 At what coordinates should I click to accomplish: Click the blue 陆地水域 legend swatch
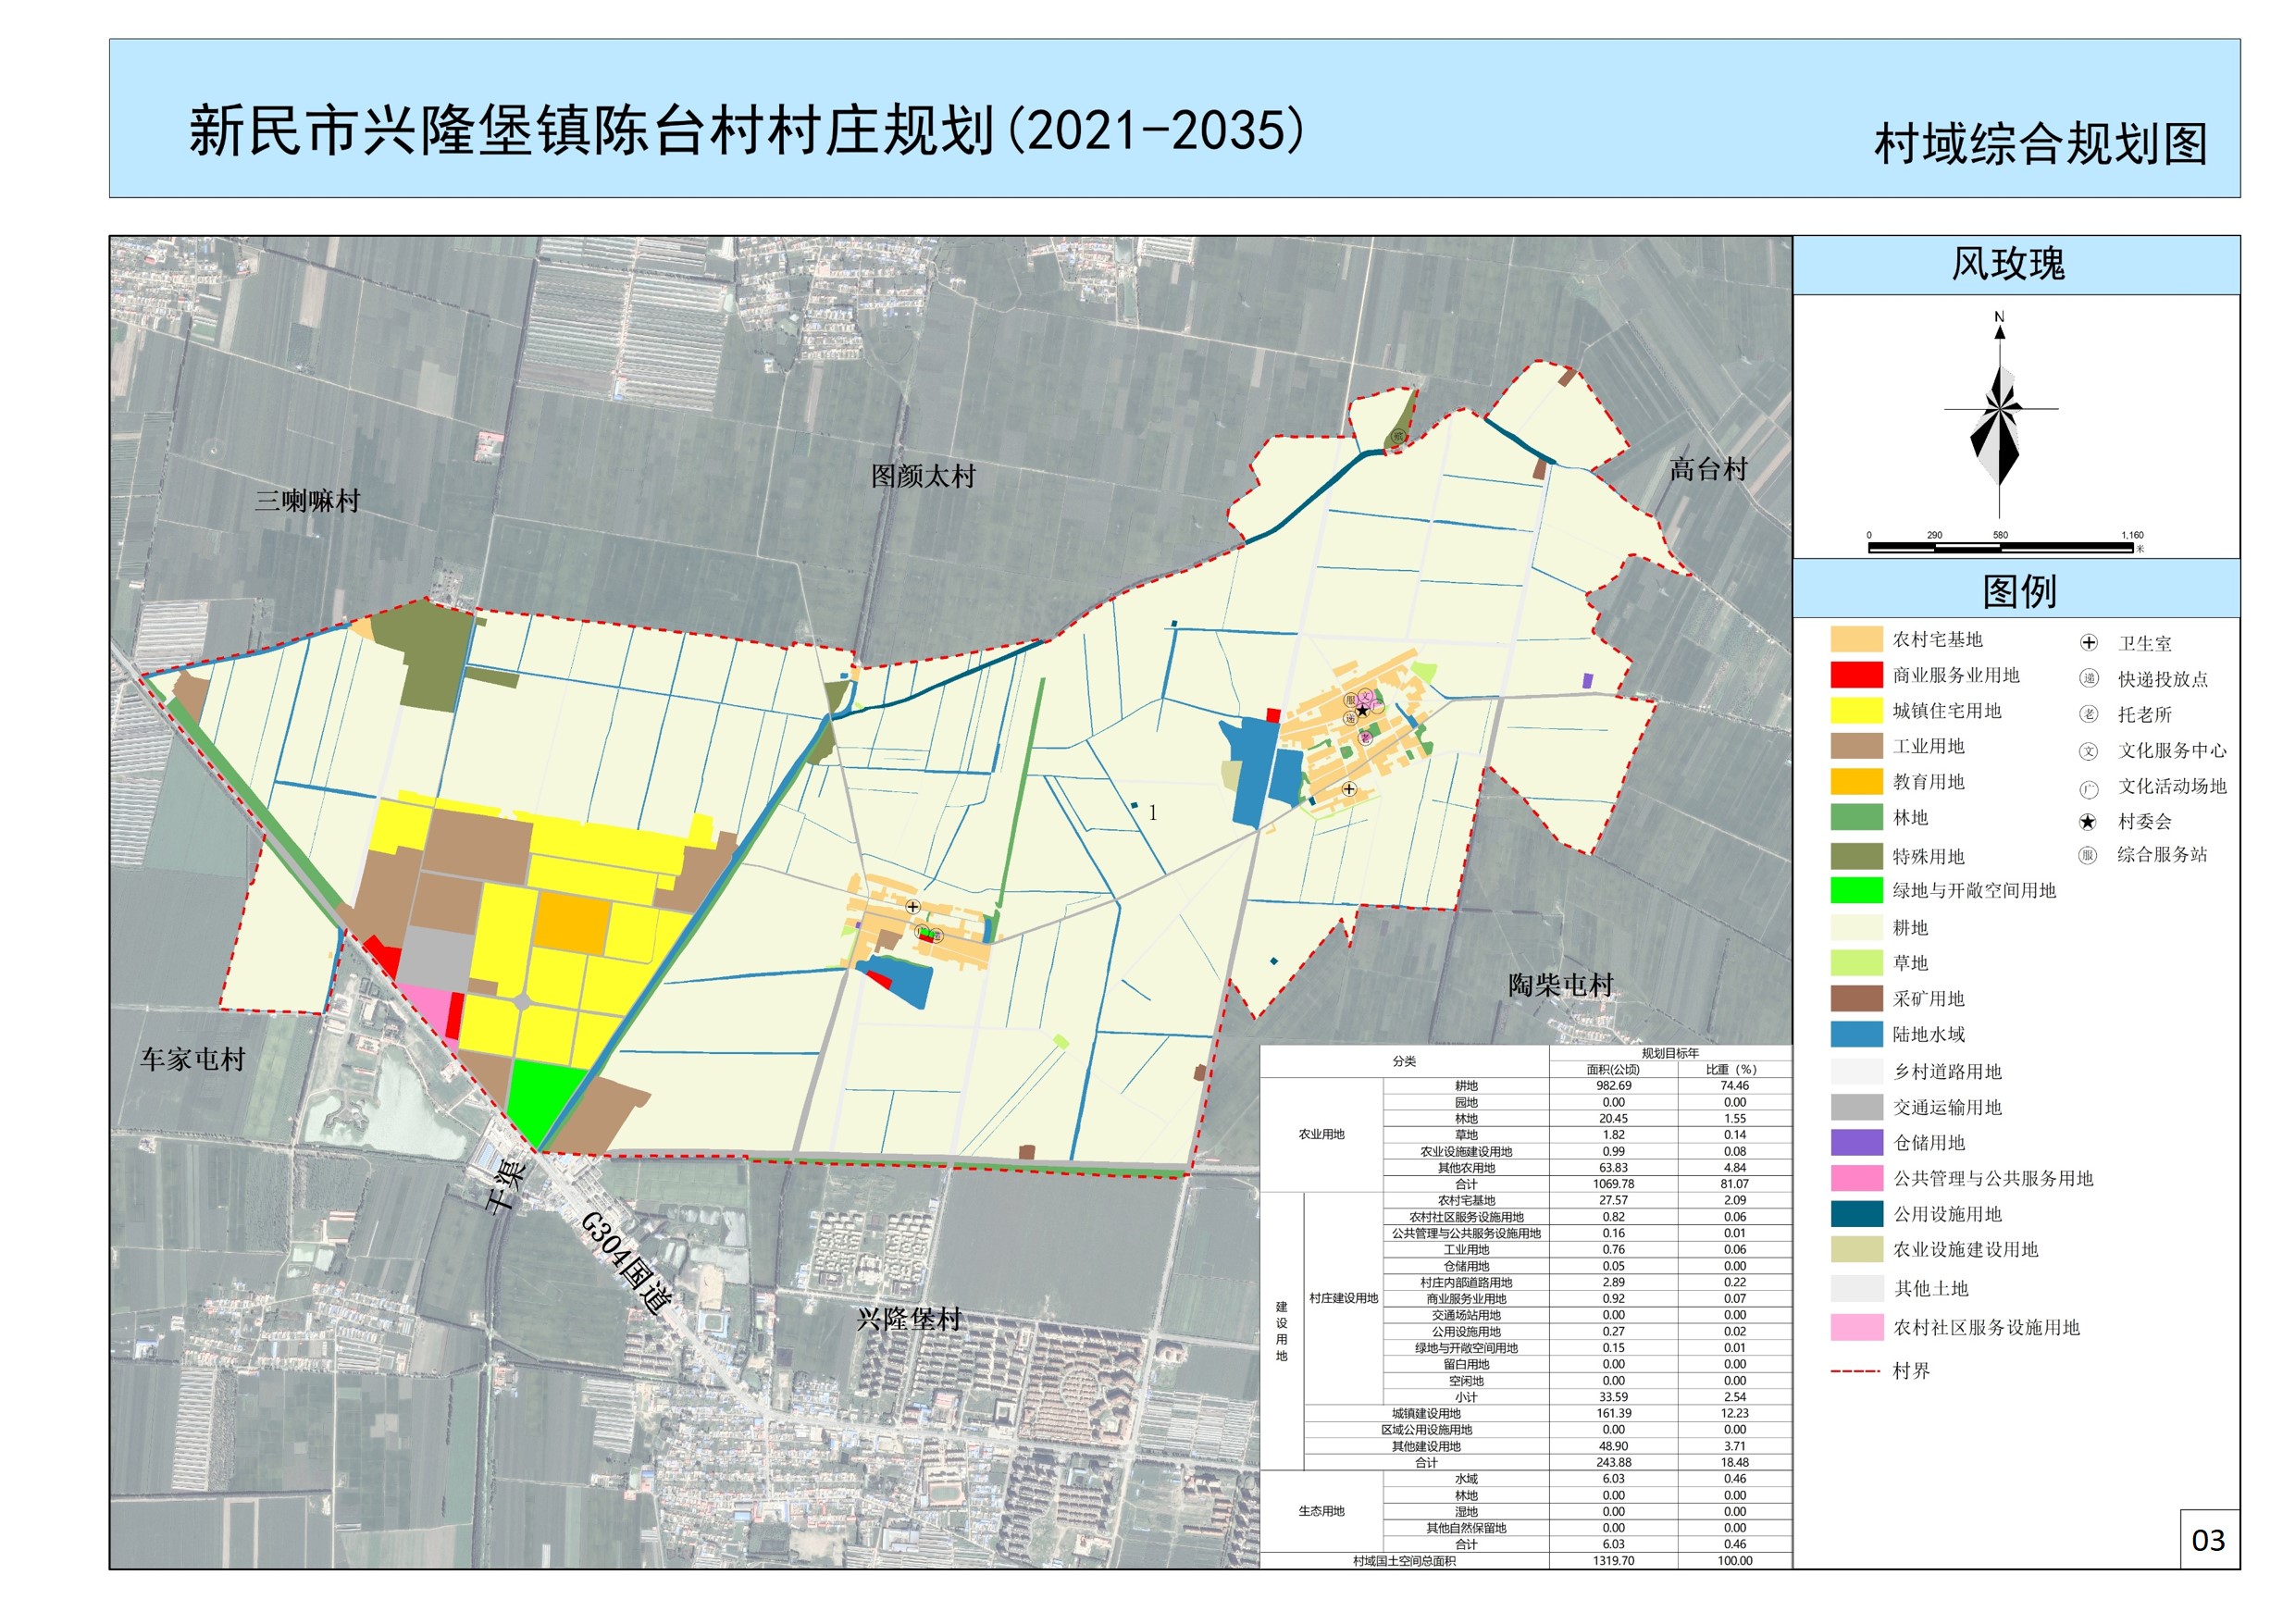[x=1856, y=1034]
